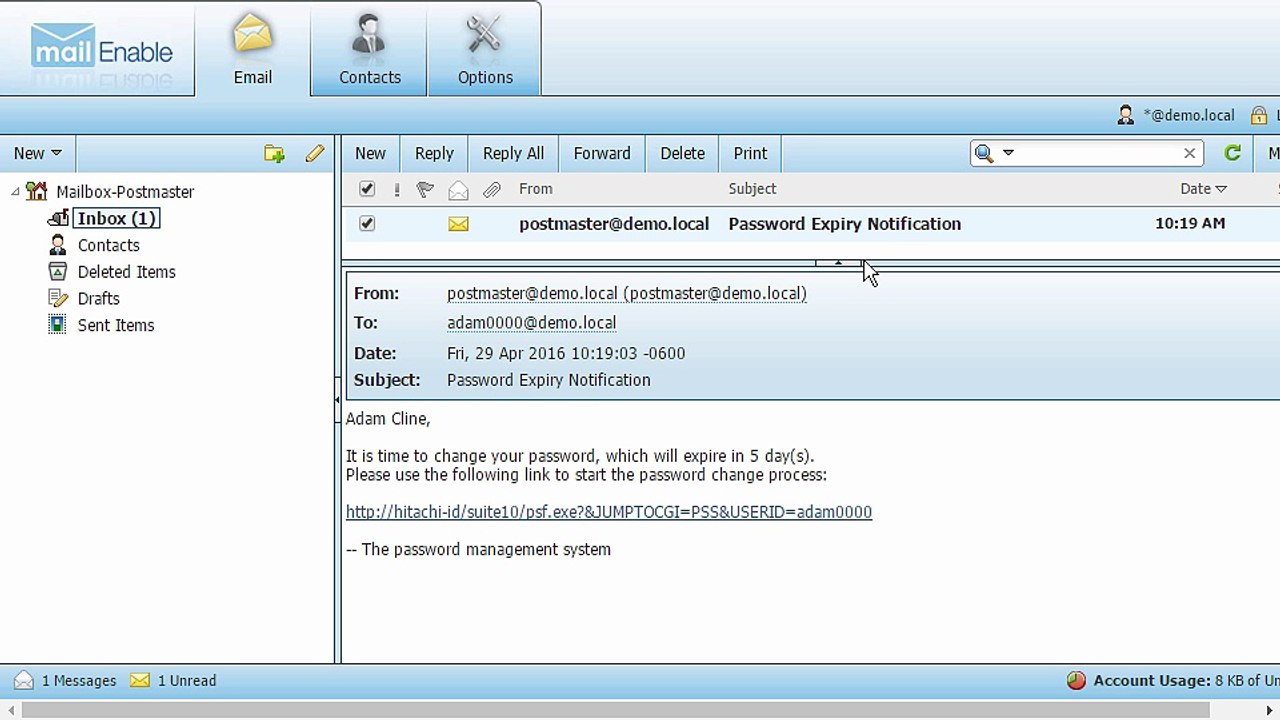Click the Account Usage status text
The image size is (1280, 720).
pyautogui.click(x=1186, y=681)
